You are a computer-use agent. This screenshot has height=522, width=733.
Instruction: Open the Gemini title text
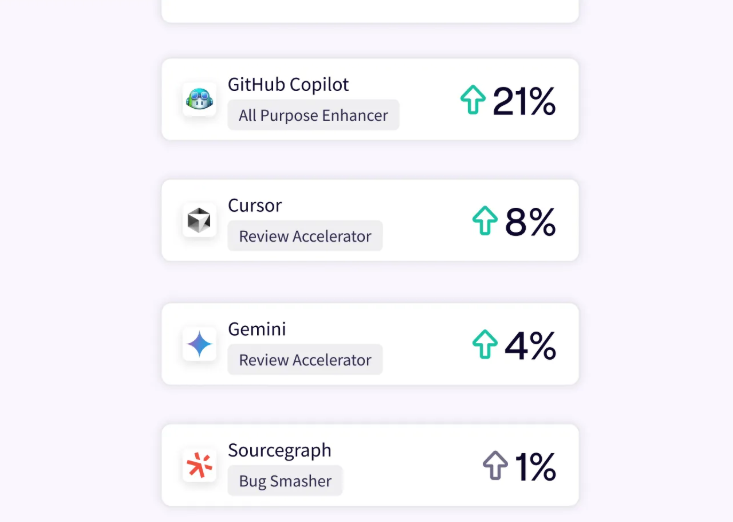[257, 329]
